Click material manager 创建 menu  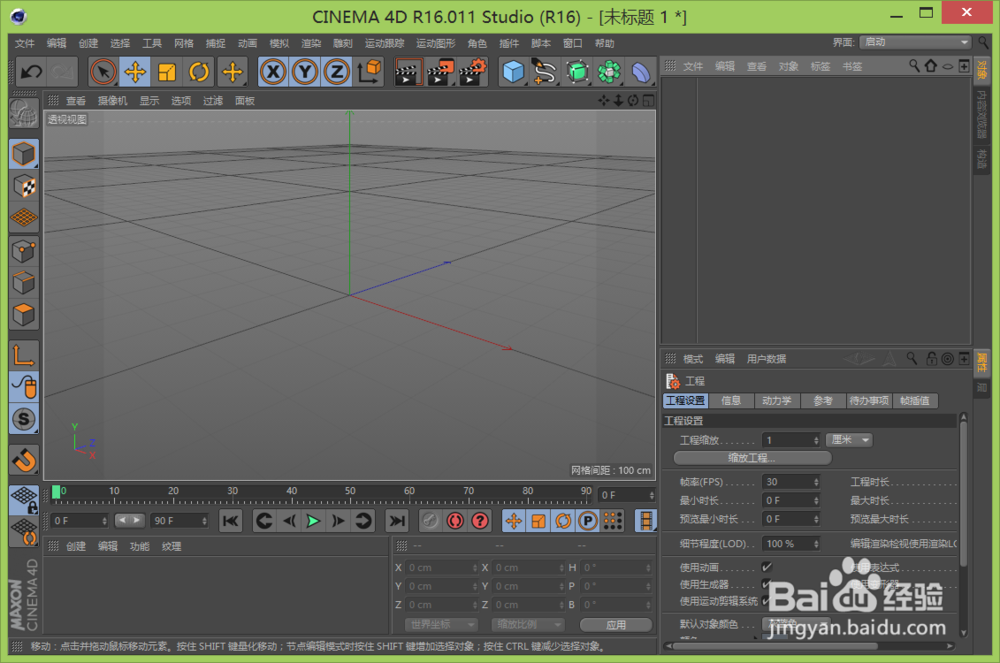(76, 546)
